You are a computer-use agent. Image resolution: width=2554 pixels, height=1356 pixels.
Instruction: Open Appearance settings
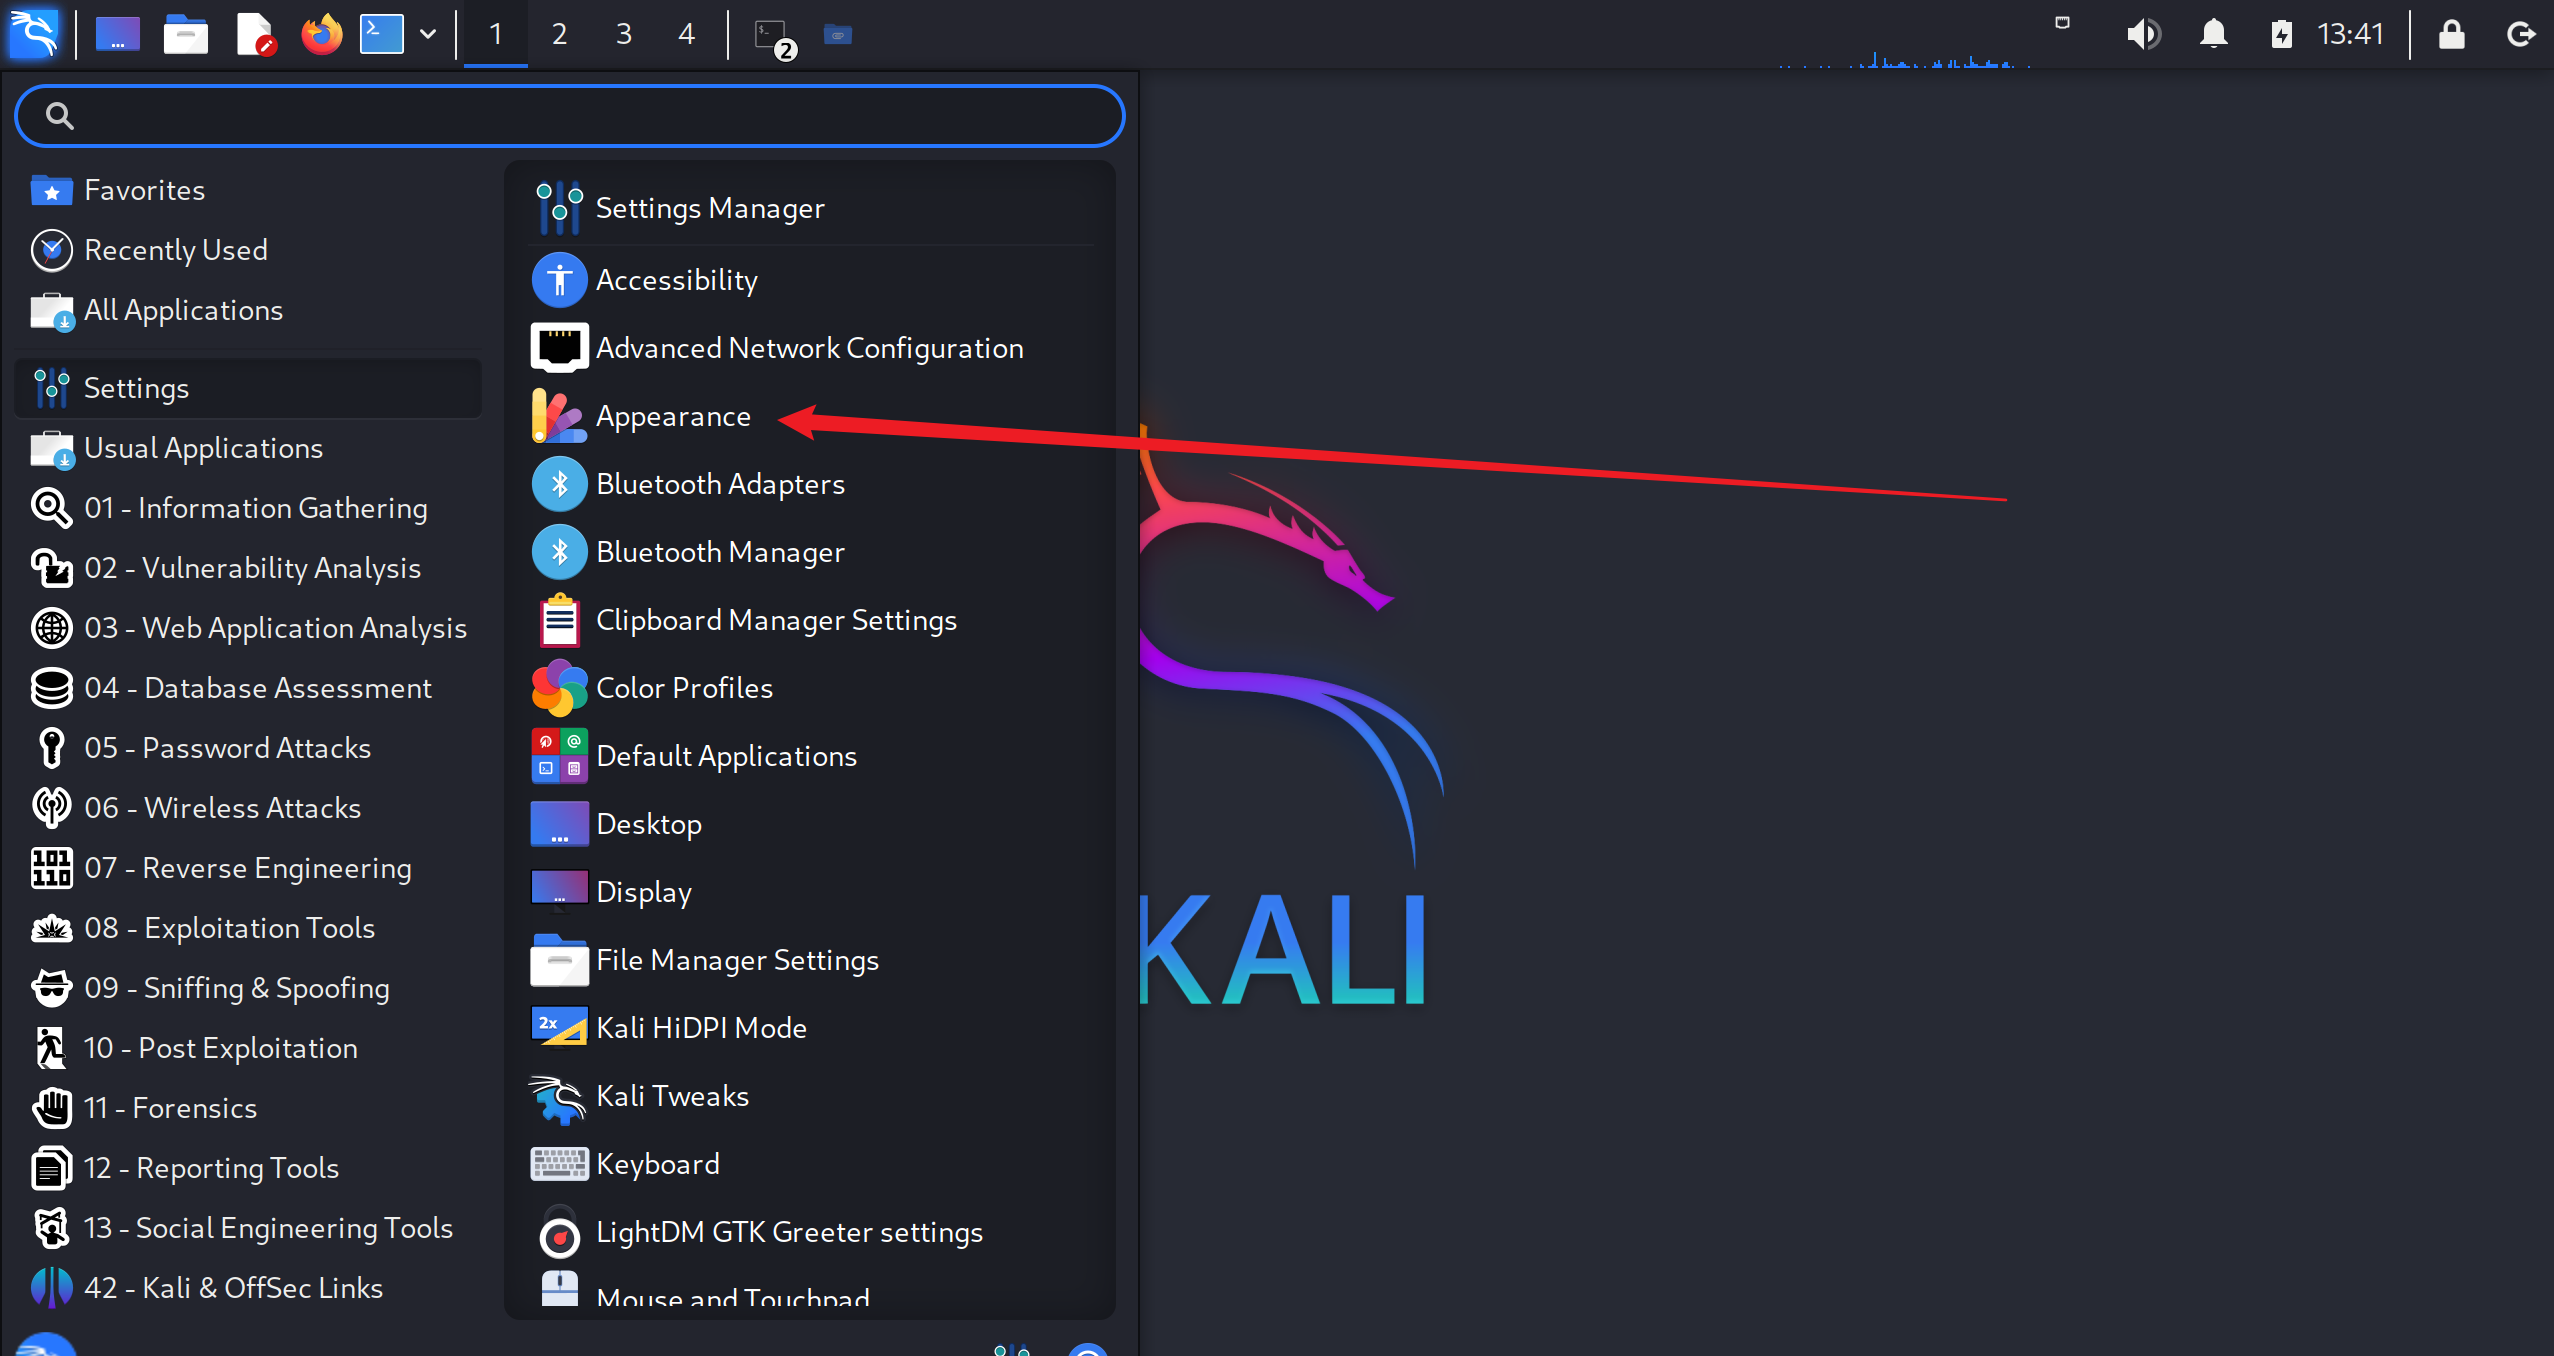click(x=810, y=416)
